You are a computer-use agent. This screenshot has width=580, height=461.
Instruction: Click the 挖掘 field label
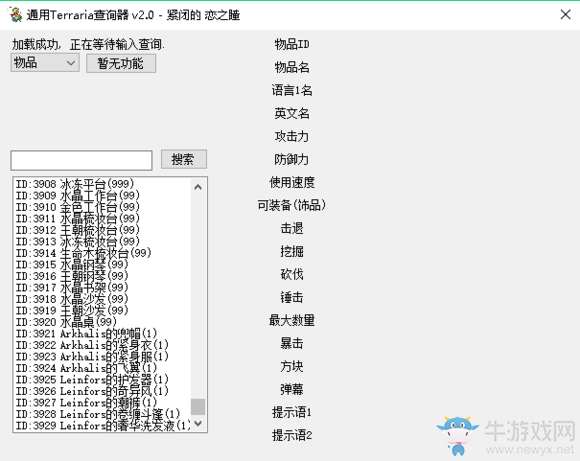[x=292, y=251]
